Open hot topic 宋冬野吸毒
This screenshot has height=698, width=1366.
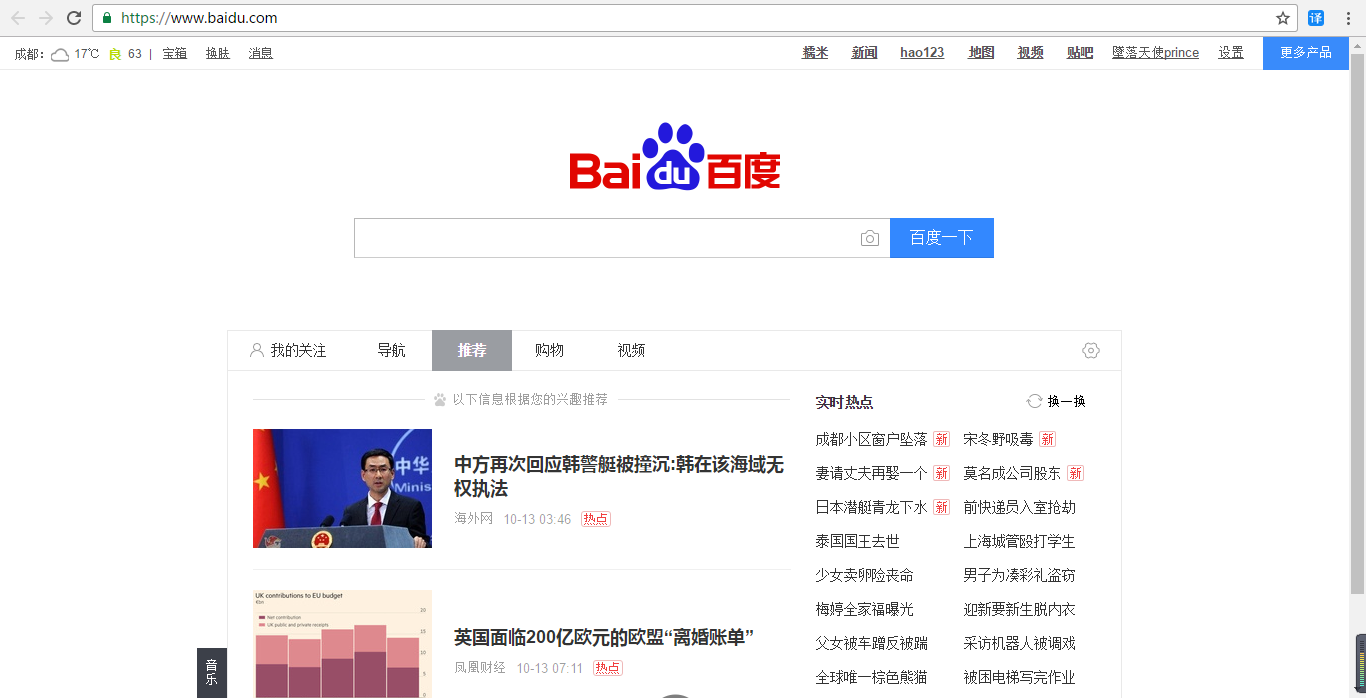(998, 439)
